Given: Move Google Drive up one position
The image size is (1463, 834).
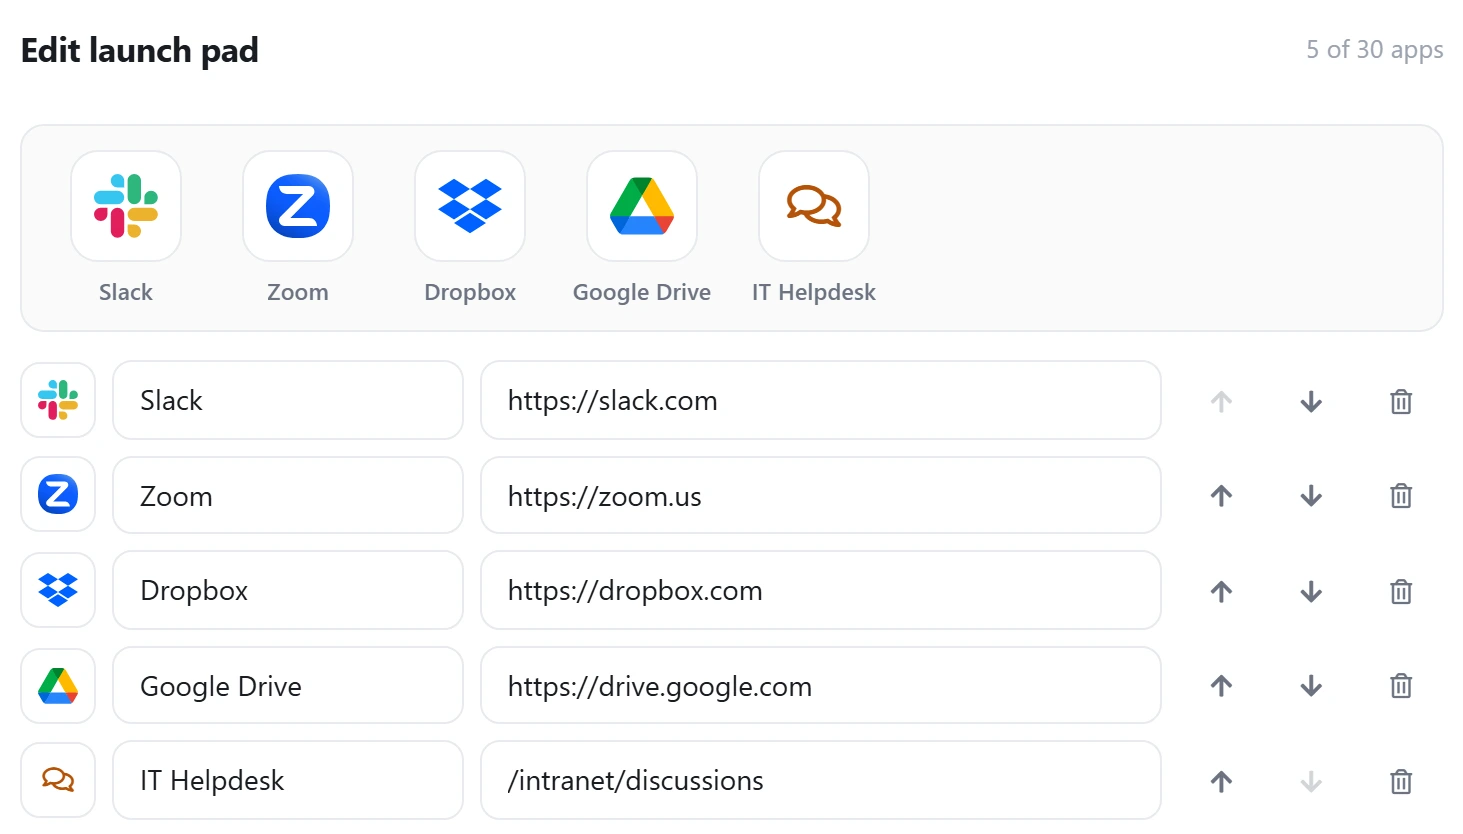Looking at the screenshot, I should [1221, 686].
